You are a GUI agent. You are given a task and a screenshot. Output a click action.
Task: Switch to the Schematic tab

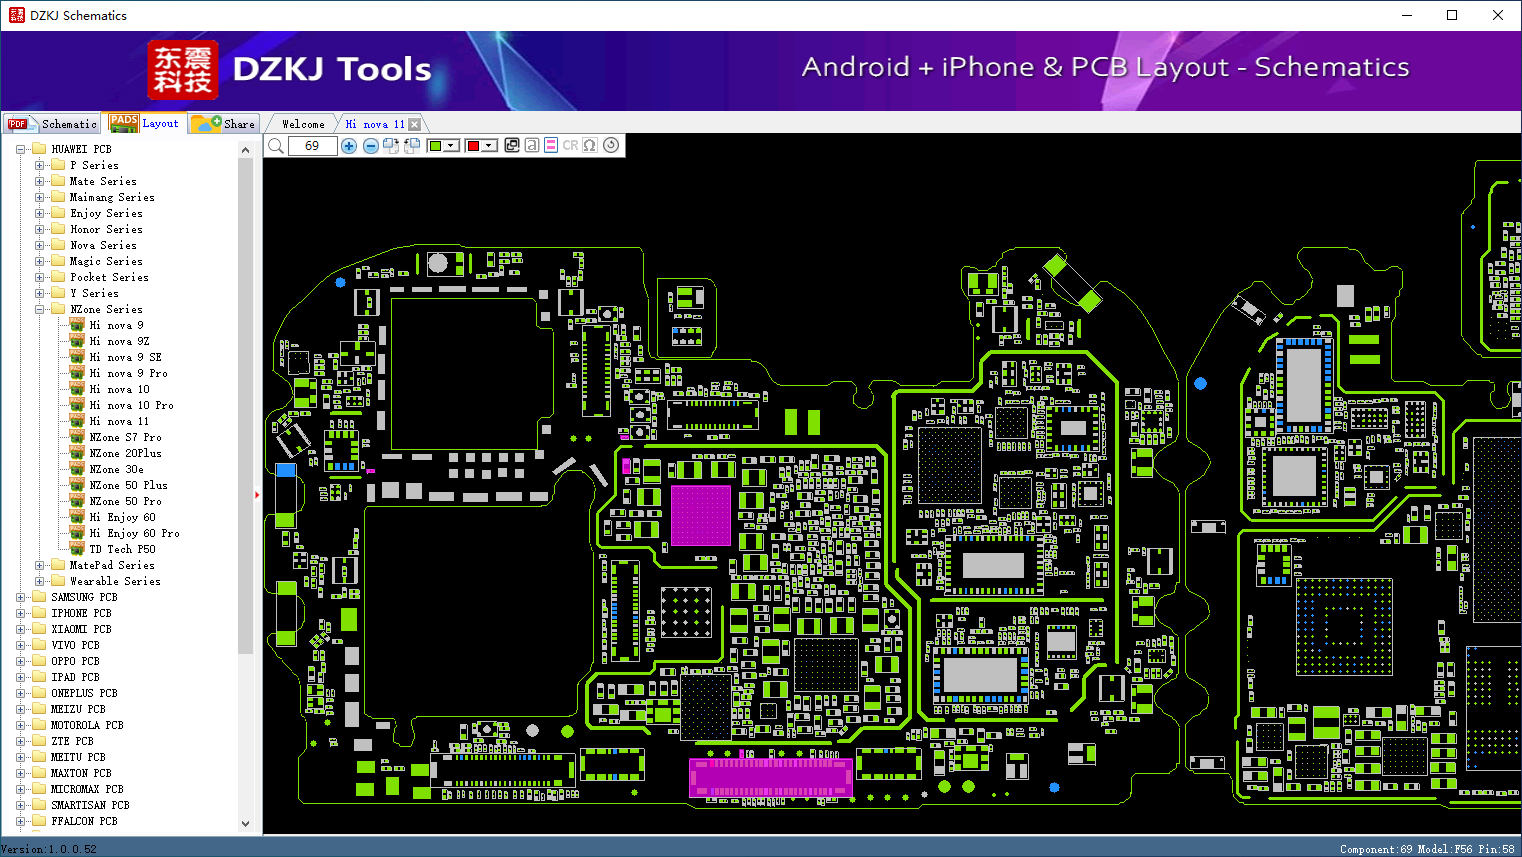[52, 124]
